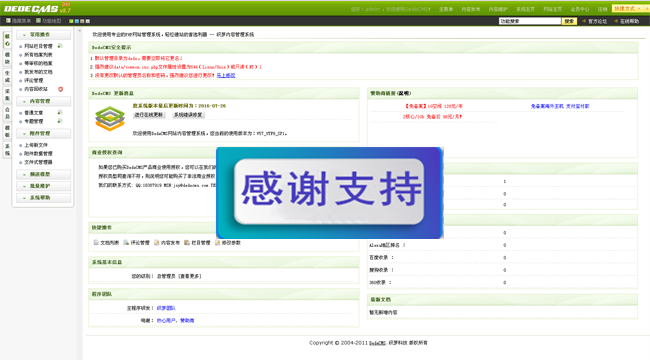The width and height of the screenshot is (650, 360).
Task: Open 内容回收站 in the sidebar
Action: (x=36, y=89)
